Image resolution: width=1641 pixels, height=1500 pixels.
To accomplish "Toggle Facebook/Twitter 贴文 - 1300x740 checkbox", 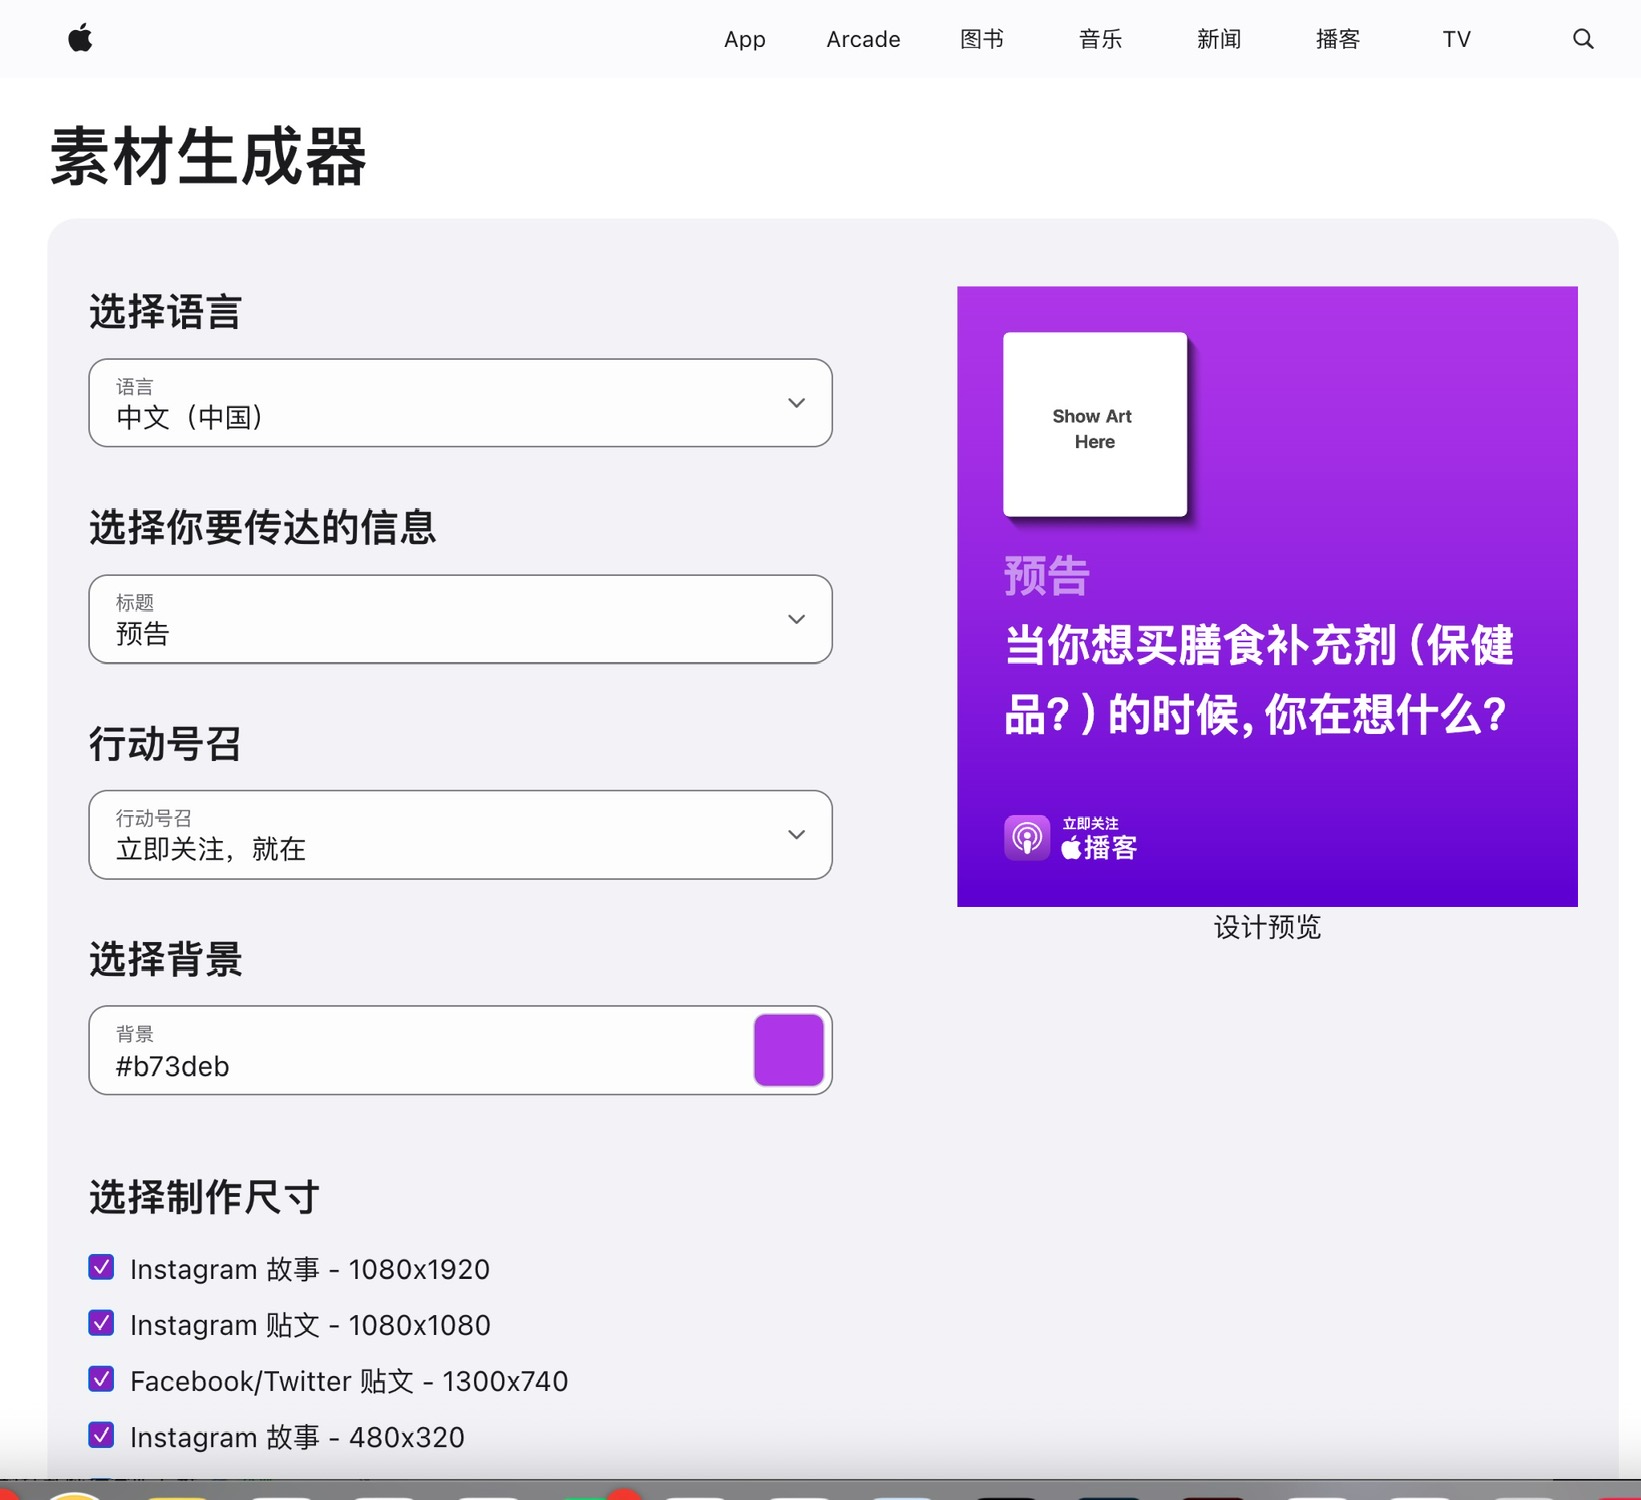I will [101, 1380].
